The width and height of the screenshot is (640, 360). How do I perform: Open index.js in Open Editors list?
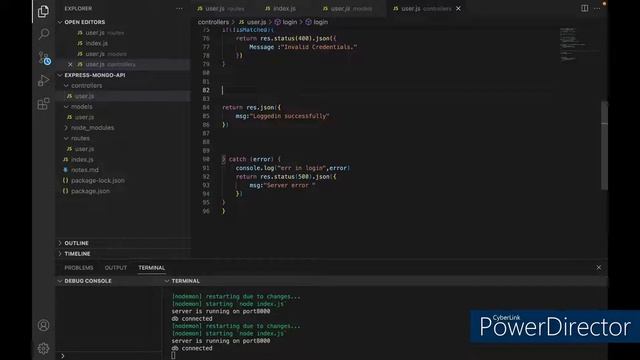123,43
